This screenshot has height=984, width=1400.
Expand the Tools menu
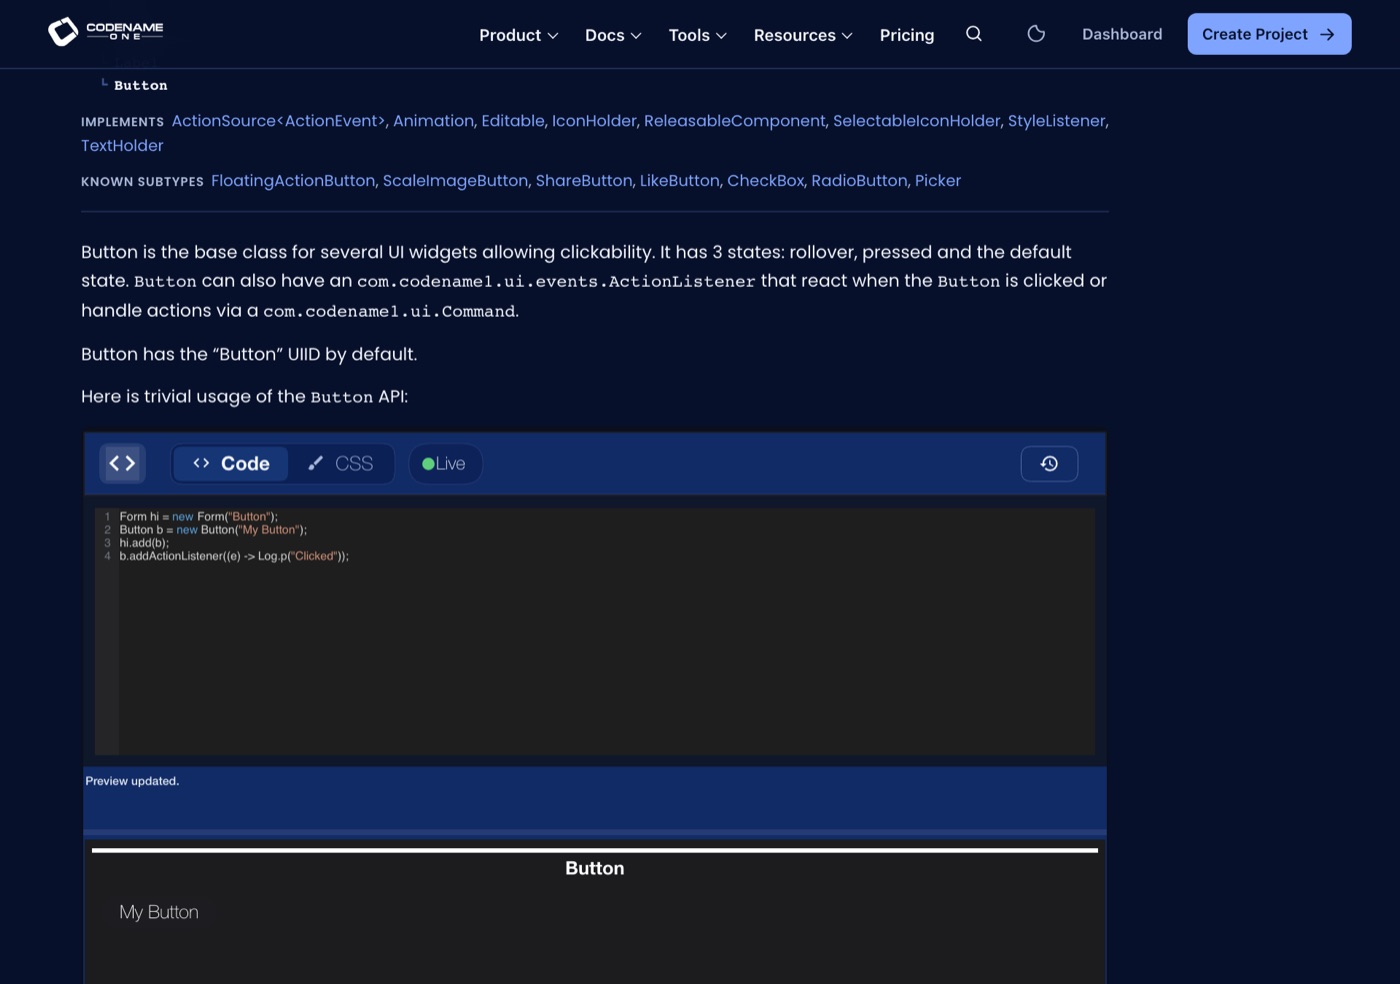coord(697,35)
